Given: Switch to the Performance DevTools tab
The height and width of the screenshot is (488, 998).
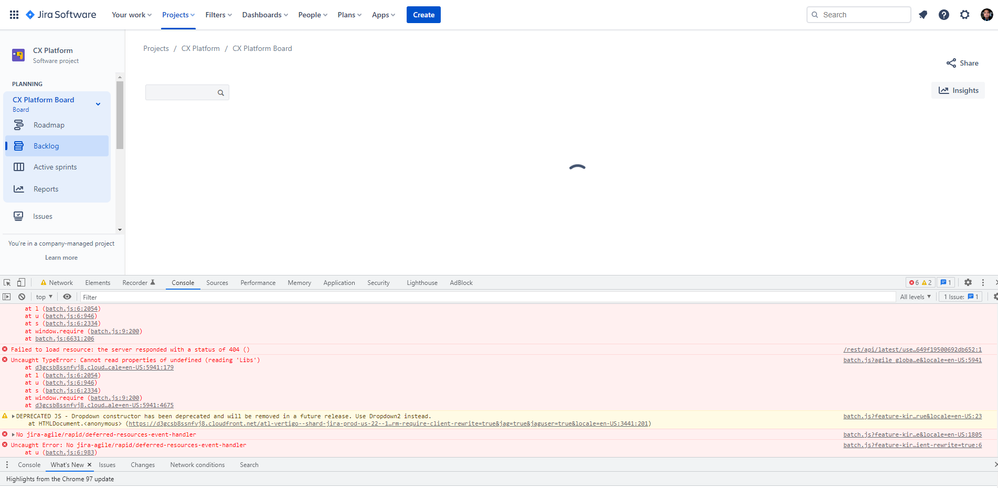Looking at the screenshot, I should [258, 282].
